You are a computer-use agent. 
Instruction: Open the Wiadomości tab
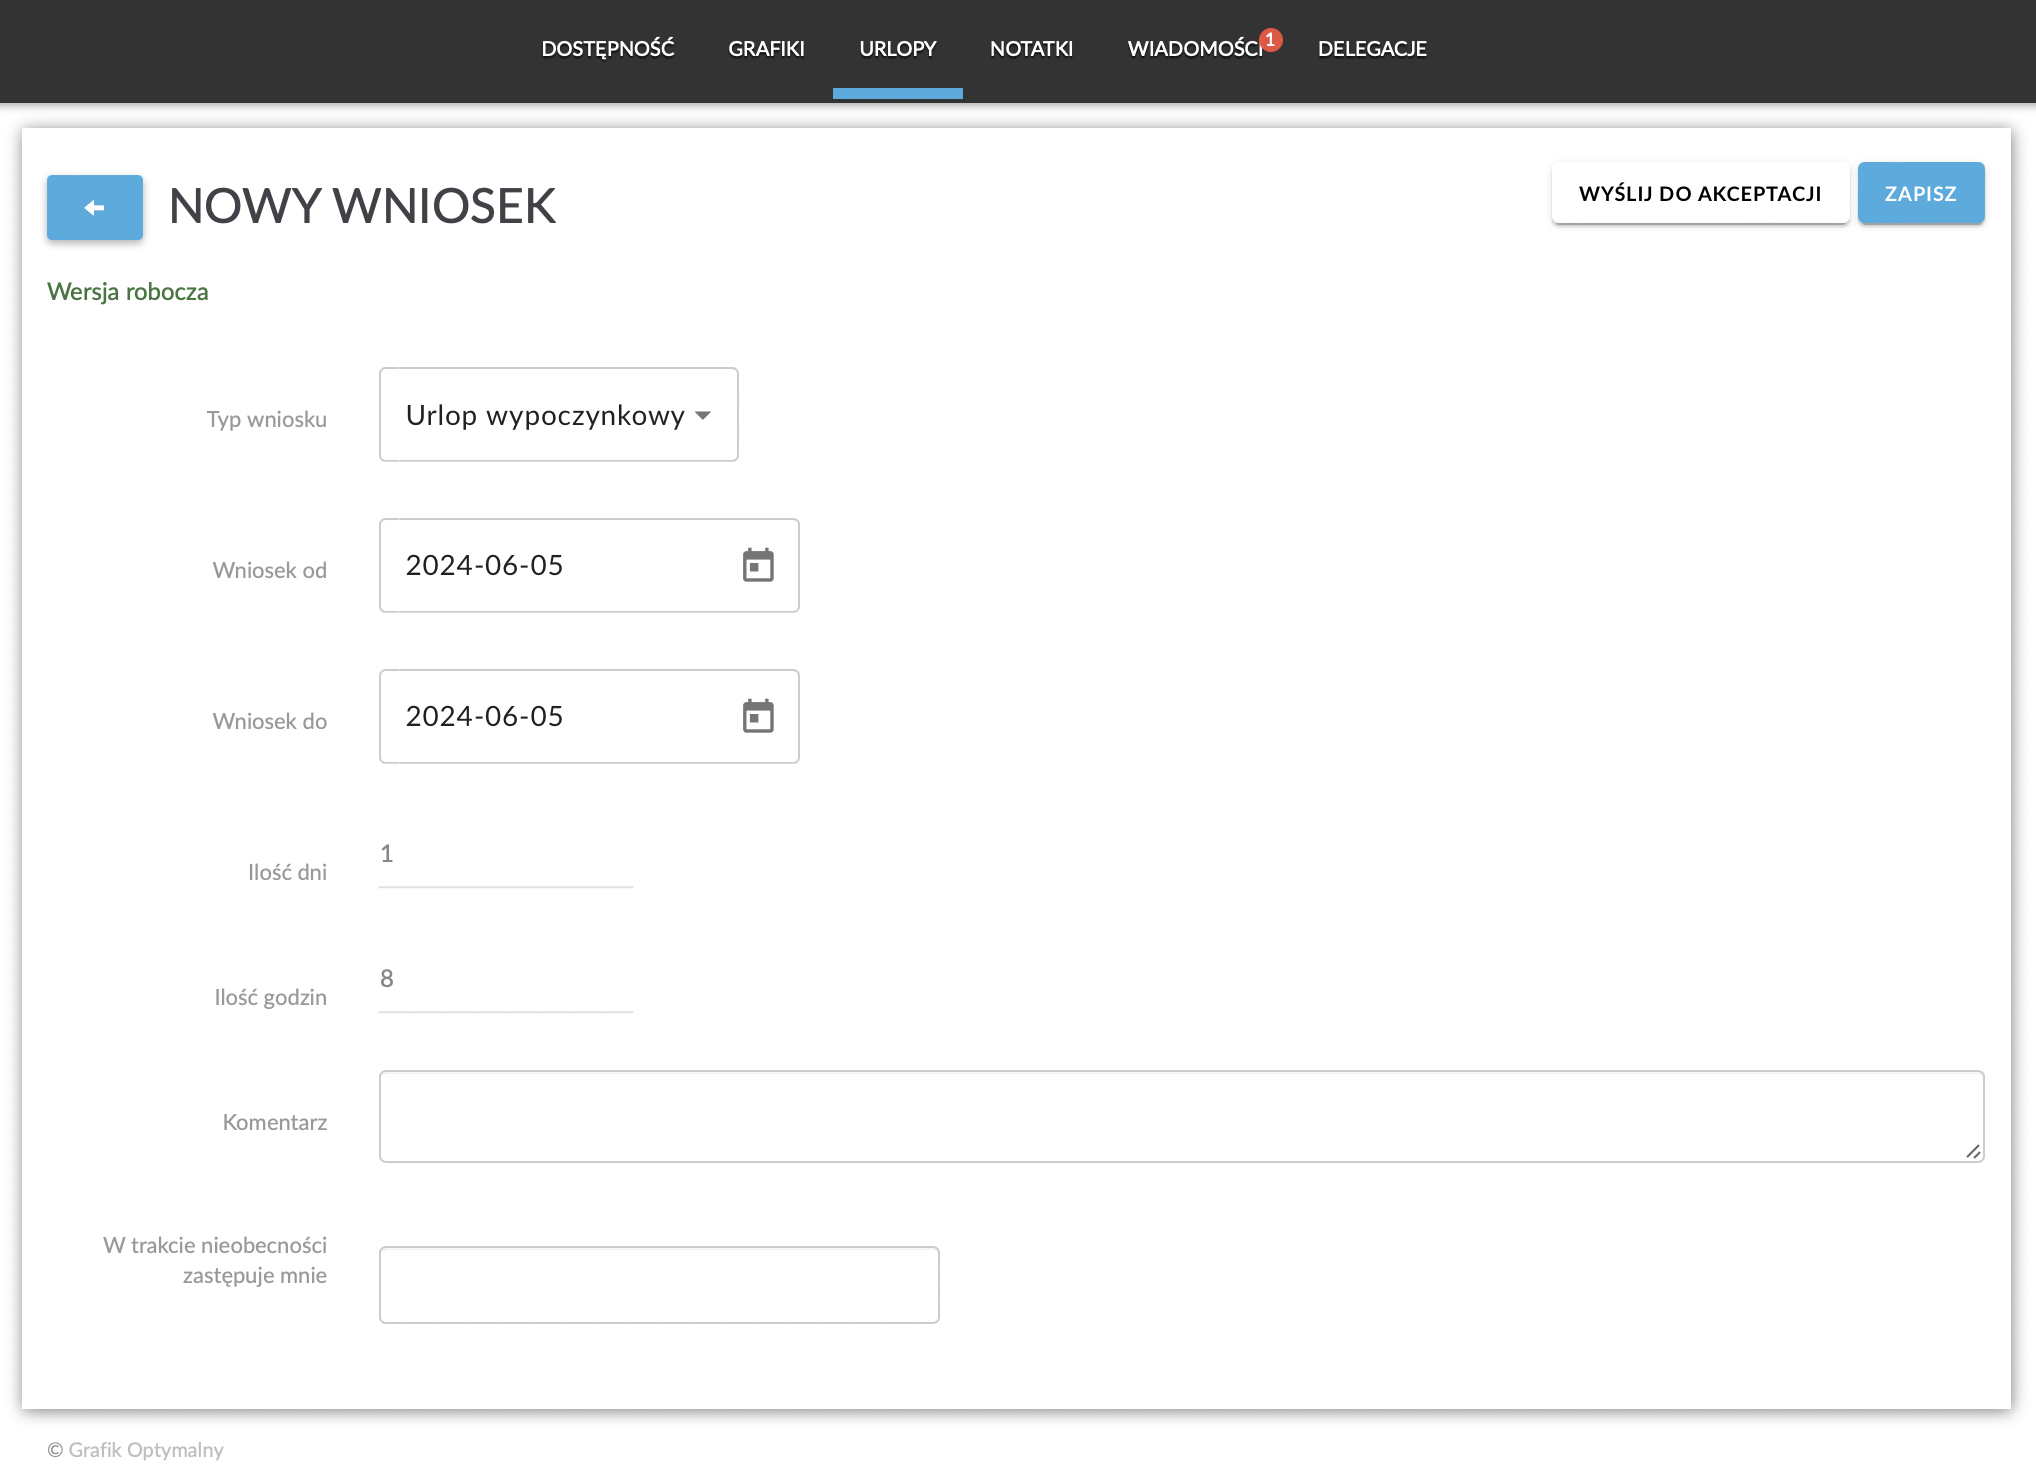pyautogui.click(x=1194, y=49)
